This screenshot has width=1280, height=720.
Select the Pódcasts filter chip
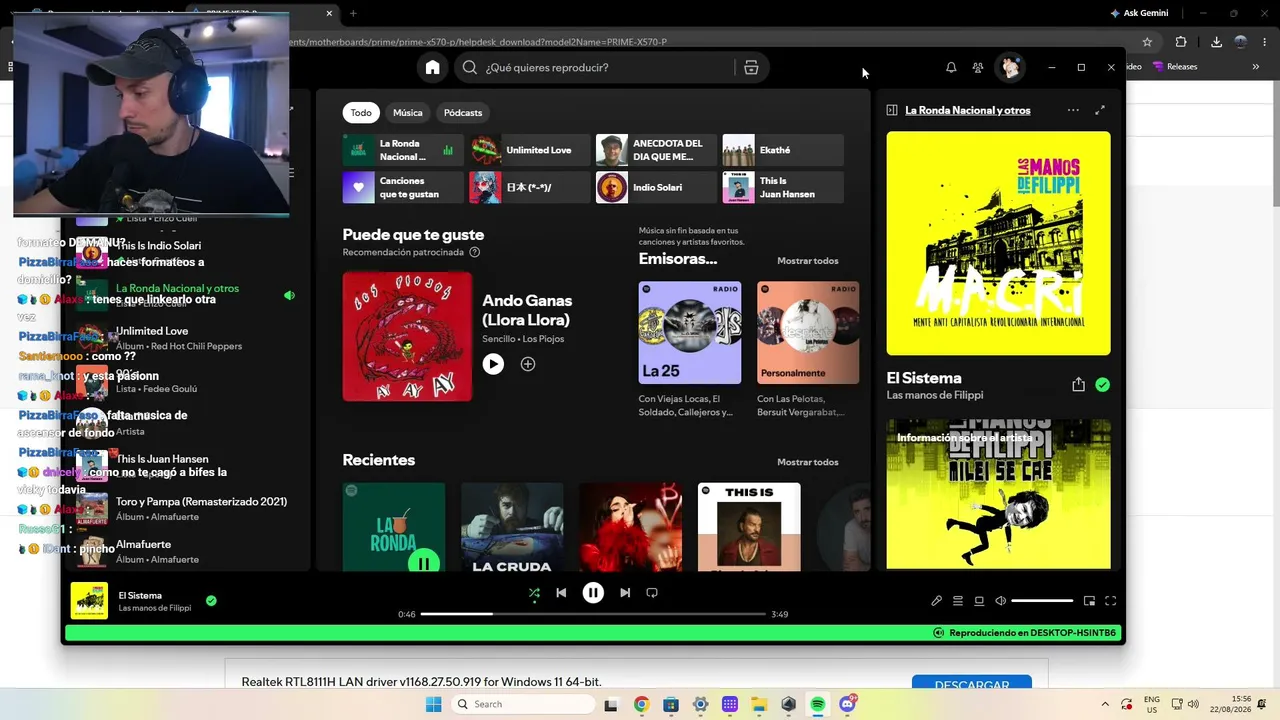click(x=463, y=113)
